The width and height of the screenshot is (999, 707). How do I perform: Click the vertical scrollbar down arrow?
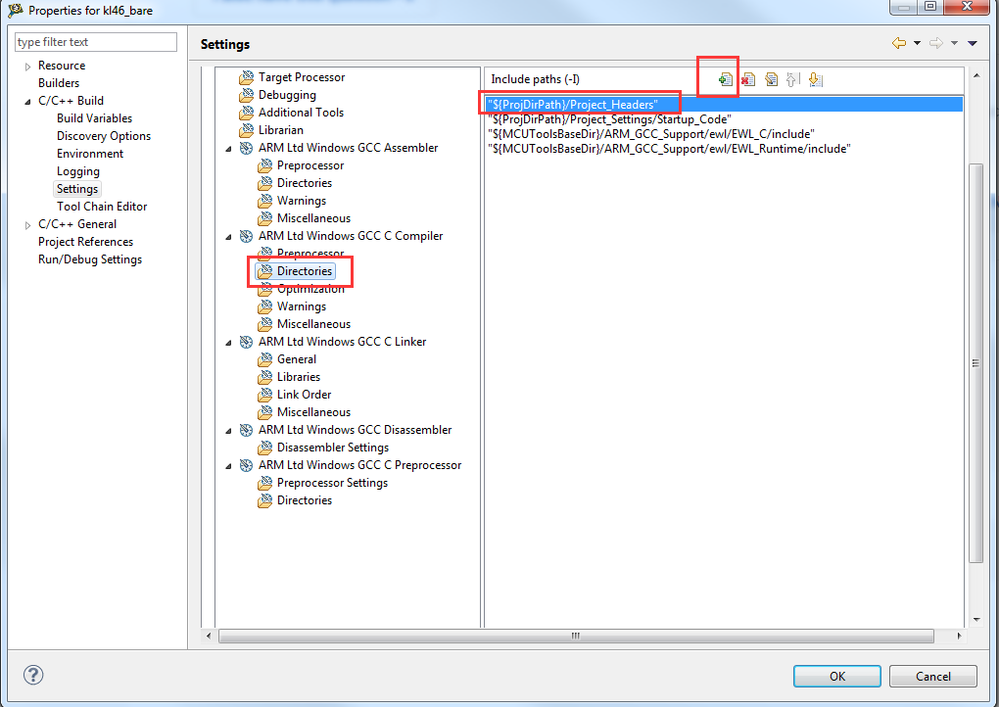pos(976,620)
